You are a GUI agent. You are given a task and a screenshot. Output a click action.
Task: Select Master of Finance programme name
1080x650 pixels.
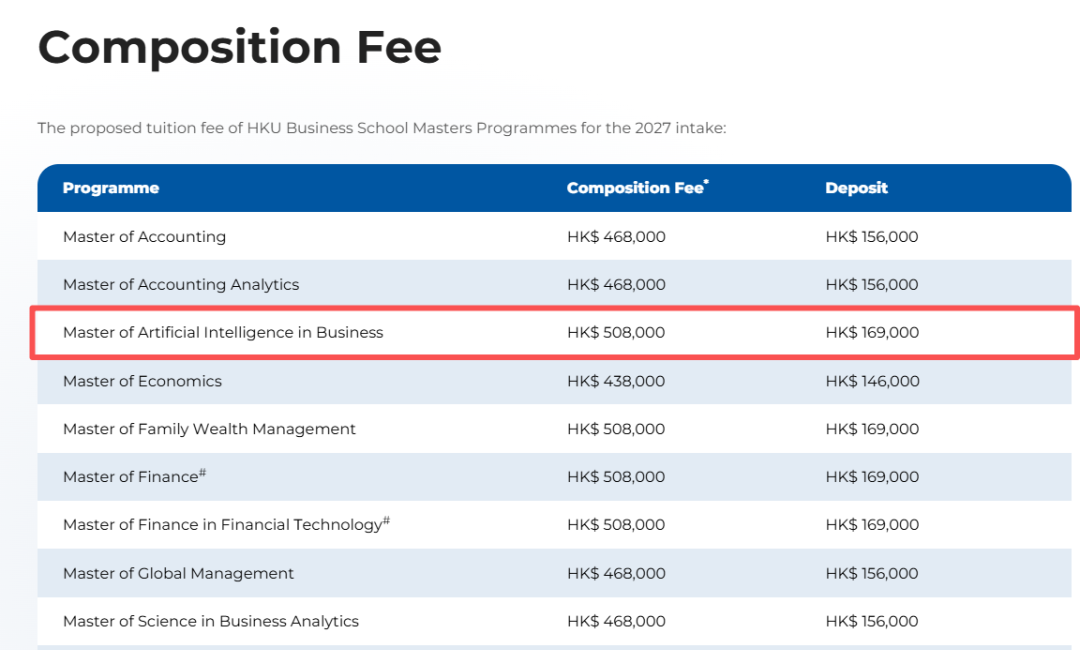134,476
